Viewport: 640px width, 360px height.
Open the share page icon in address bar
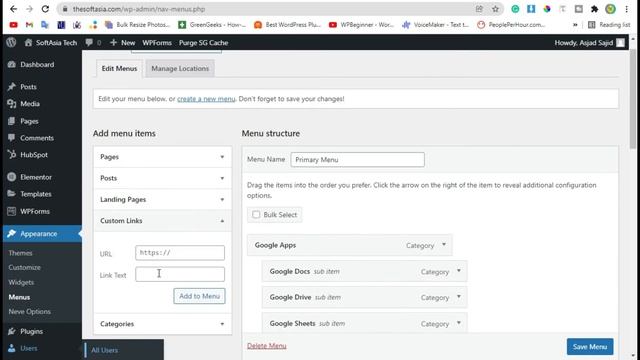[x=479, y=9]
